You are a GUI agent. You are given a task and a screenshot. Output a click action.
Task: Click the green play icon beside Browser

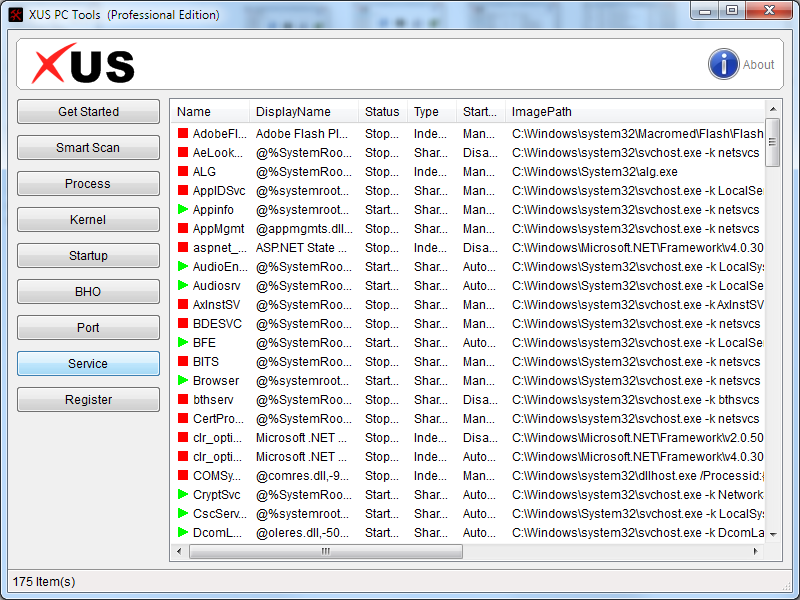pos(183,381)
